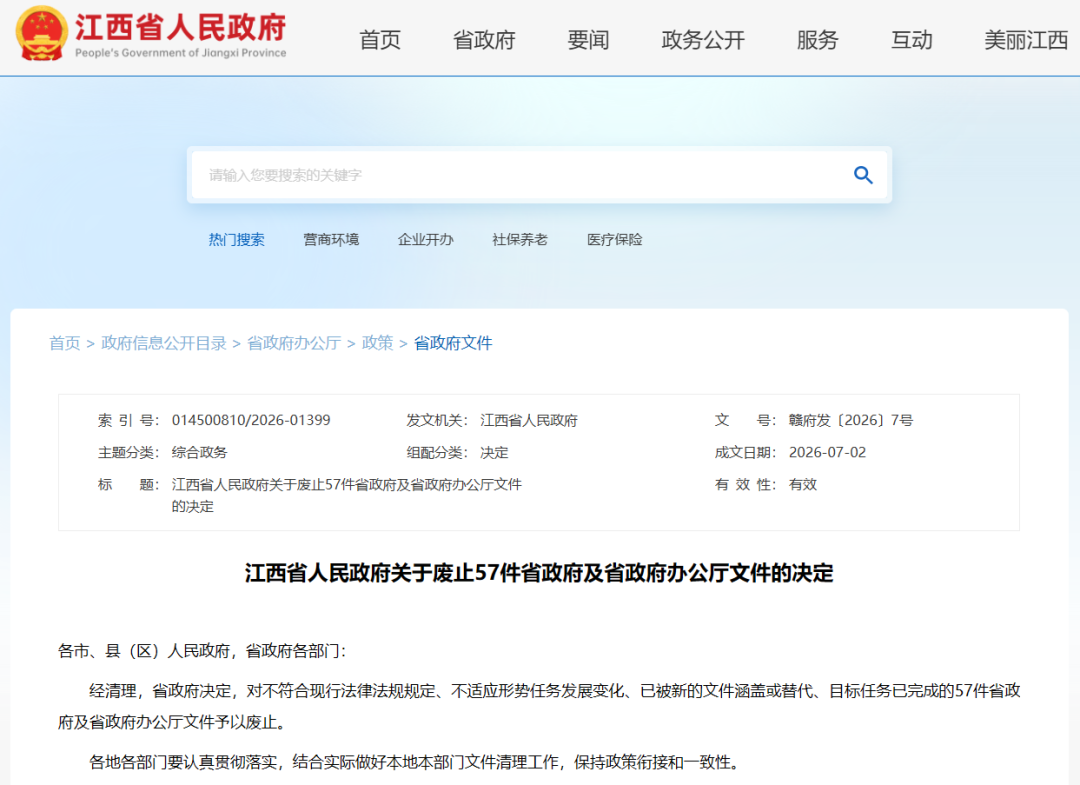Image resolution: width=1080 pixels, height=785 pixels.
Task: Open the 政务公开 navigation menu item
Action: pos(703,40)
